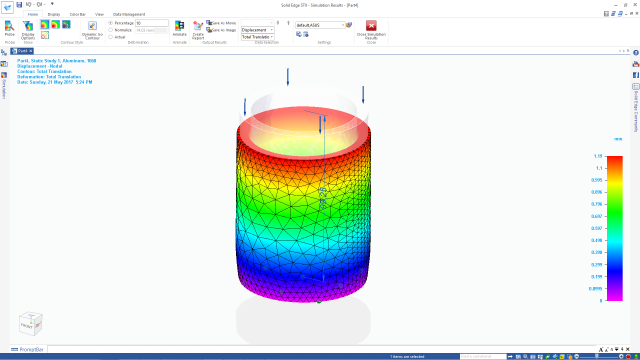Select the Probe tool

9,29
